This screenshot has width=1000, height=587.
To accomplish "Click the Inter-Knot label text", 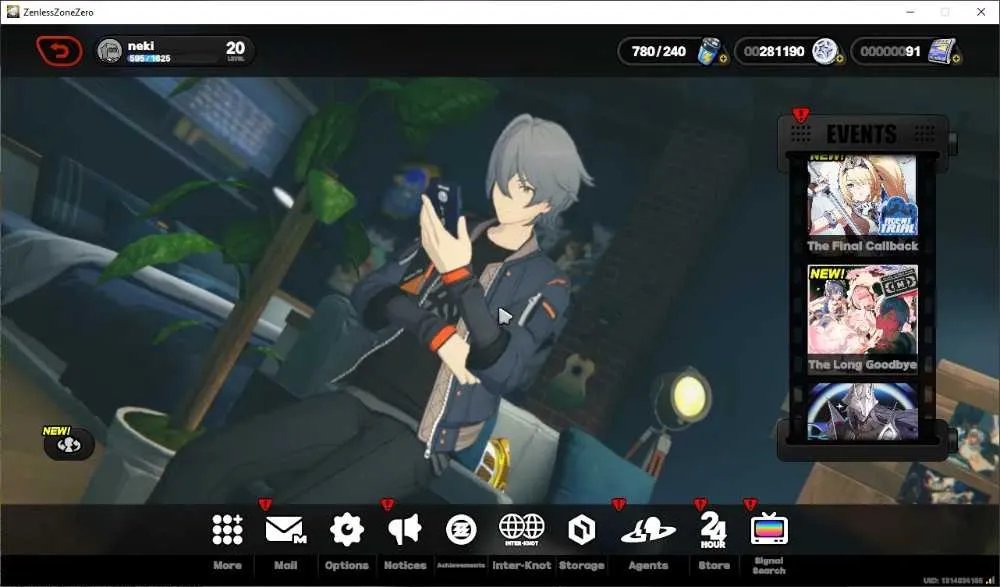I will [x=522, y=565].
